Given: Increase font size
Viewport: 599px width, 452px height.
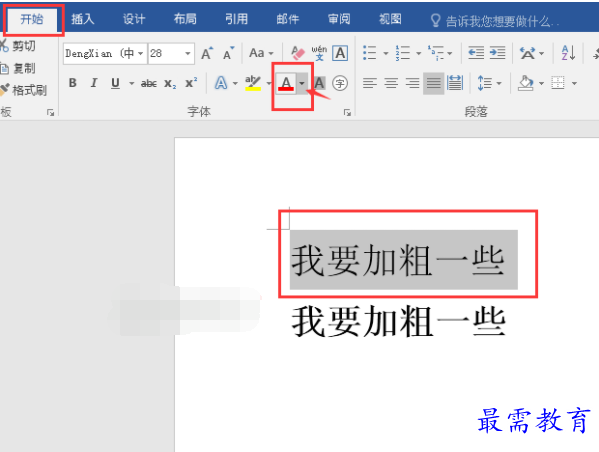Looking at the screenshot, I should (207, 53).
